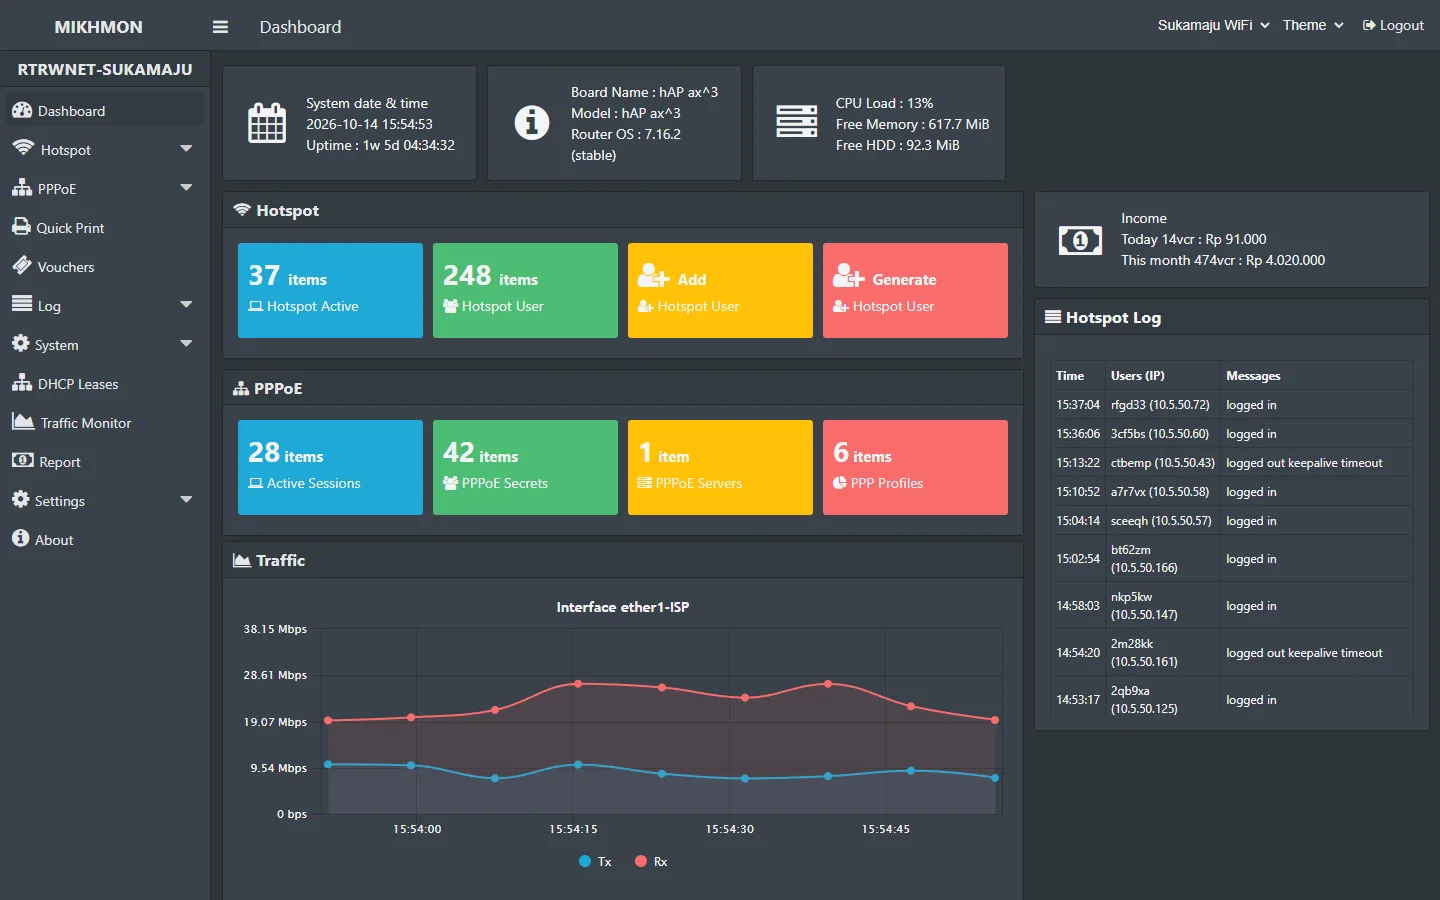Open the DHCP Leases menu item
Screen dimensions: 1440x900
[x=104, y=383]
